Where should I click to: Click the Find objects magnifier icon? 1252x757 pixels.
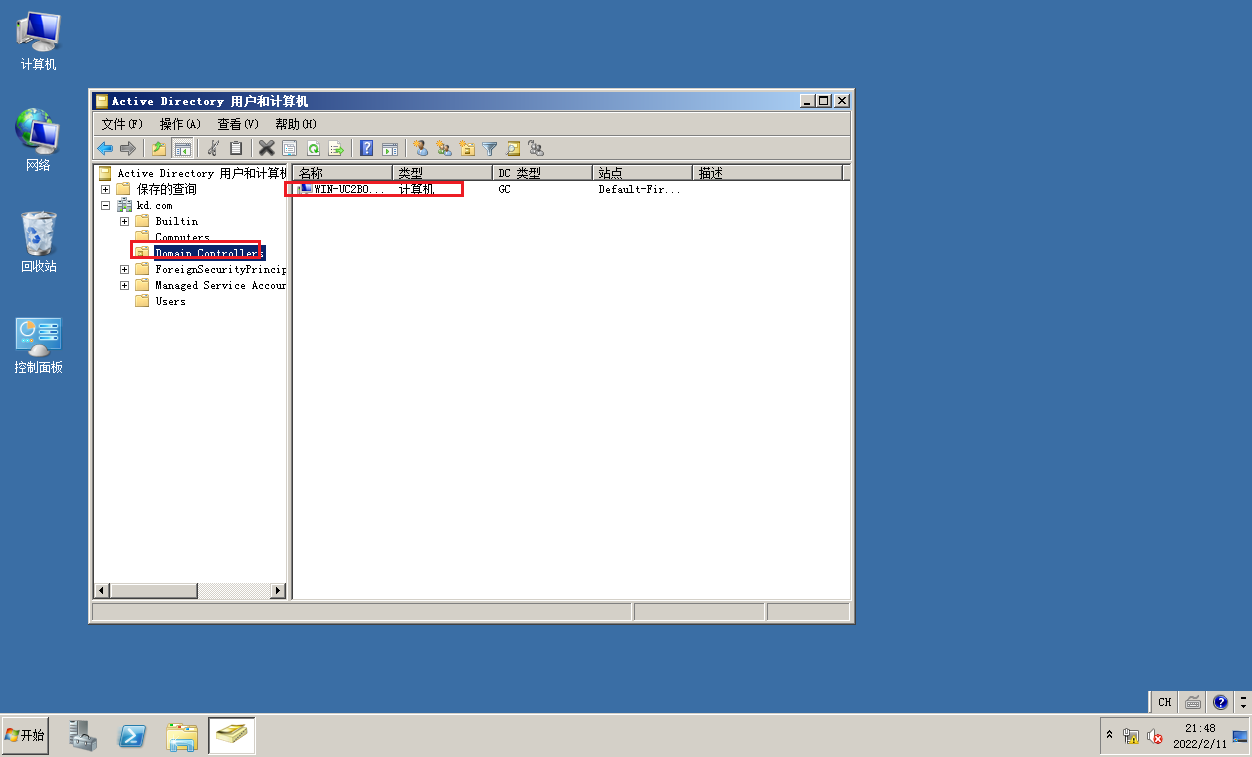(x=513, y=148)
